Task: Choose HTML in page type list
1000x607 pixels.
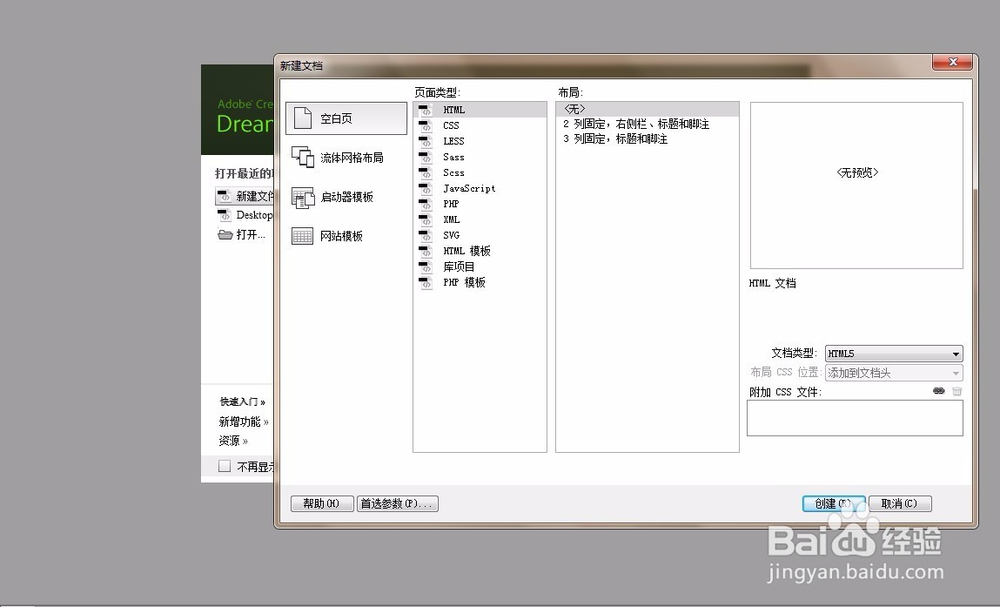Action: pyautogui.click(x=480, y=110)
